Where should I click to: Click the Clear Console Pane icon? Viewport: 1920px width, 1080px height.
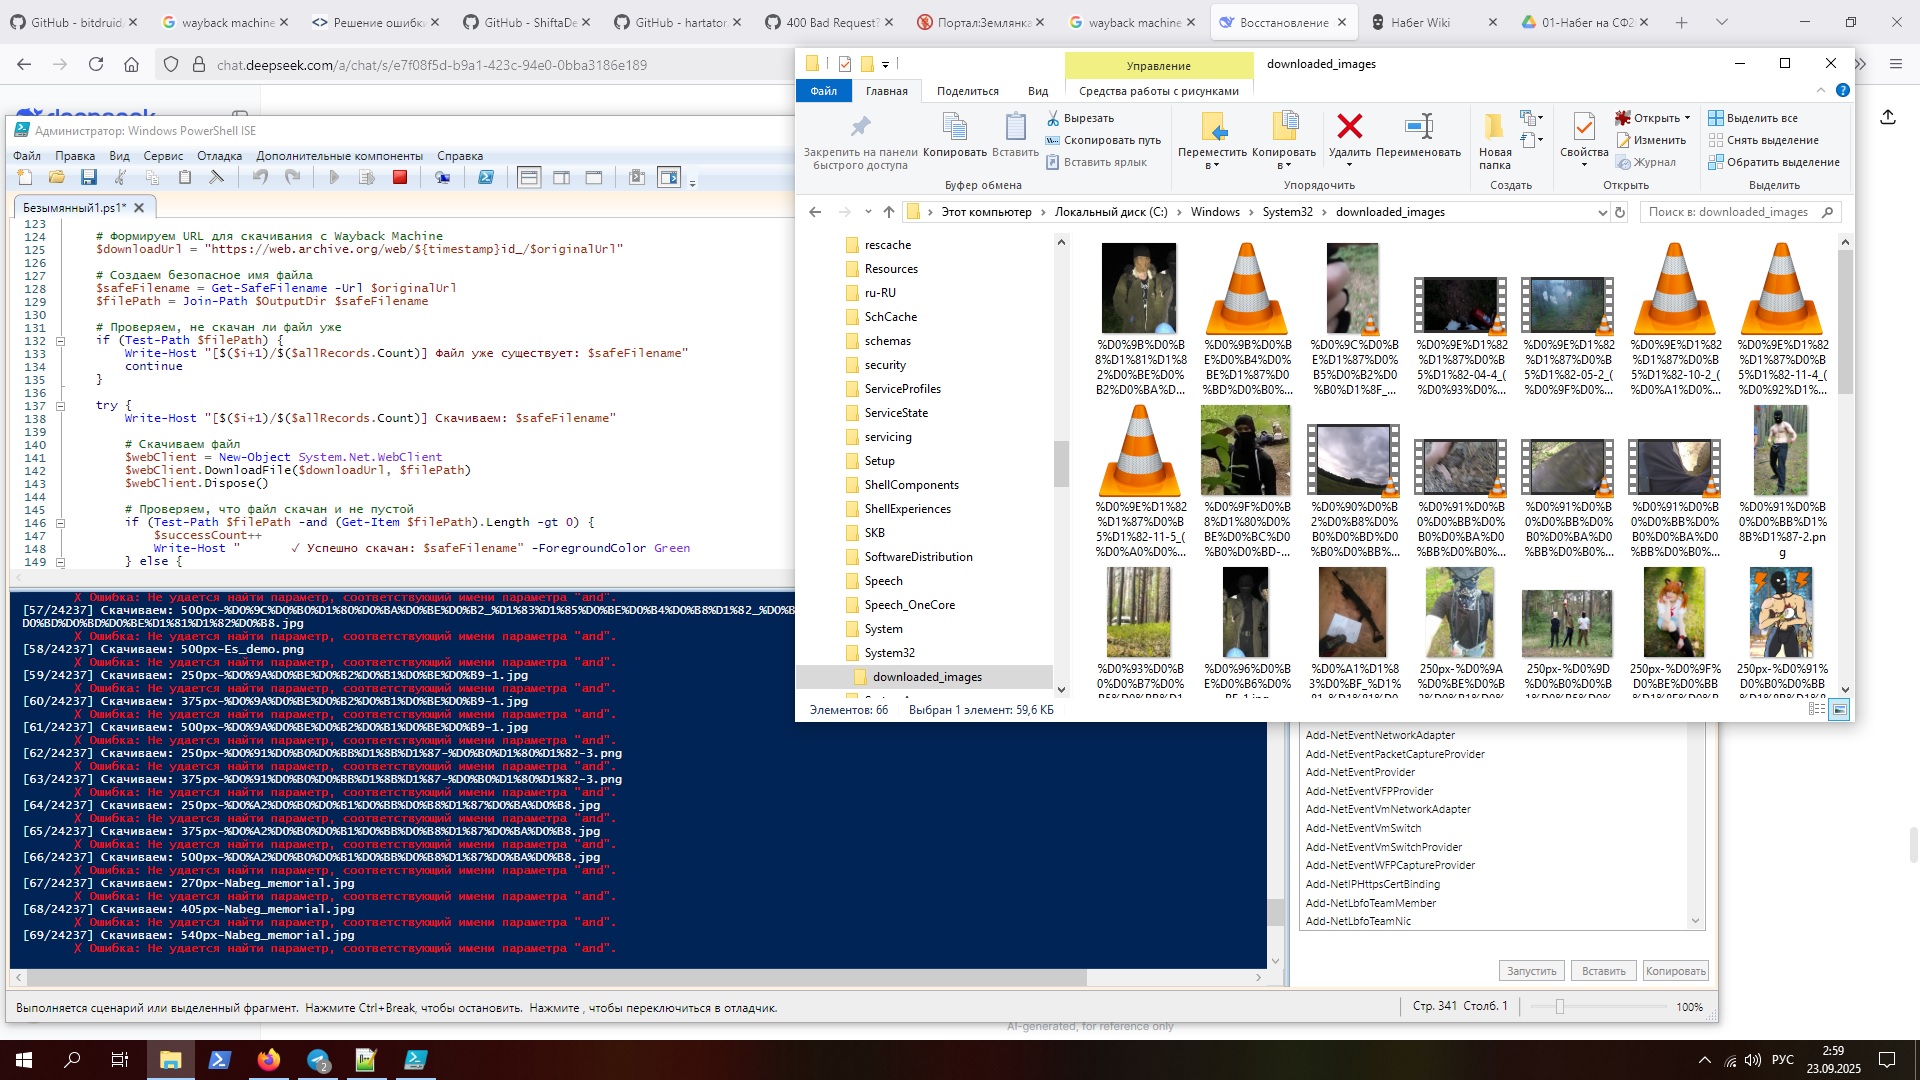click(217, 178)
